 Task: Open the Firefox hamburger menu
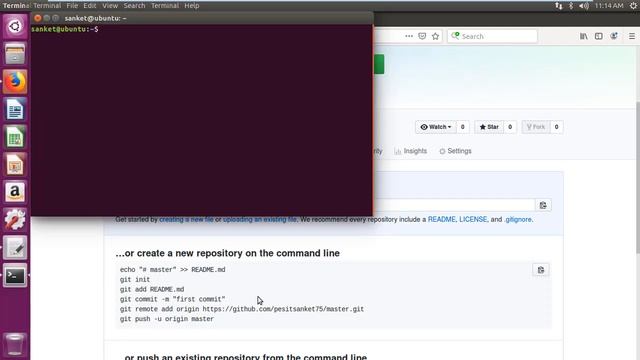pos(632,36)
